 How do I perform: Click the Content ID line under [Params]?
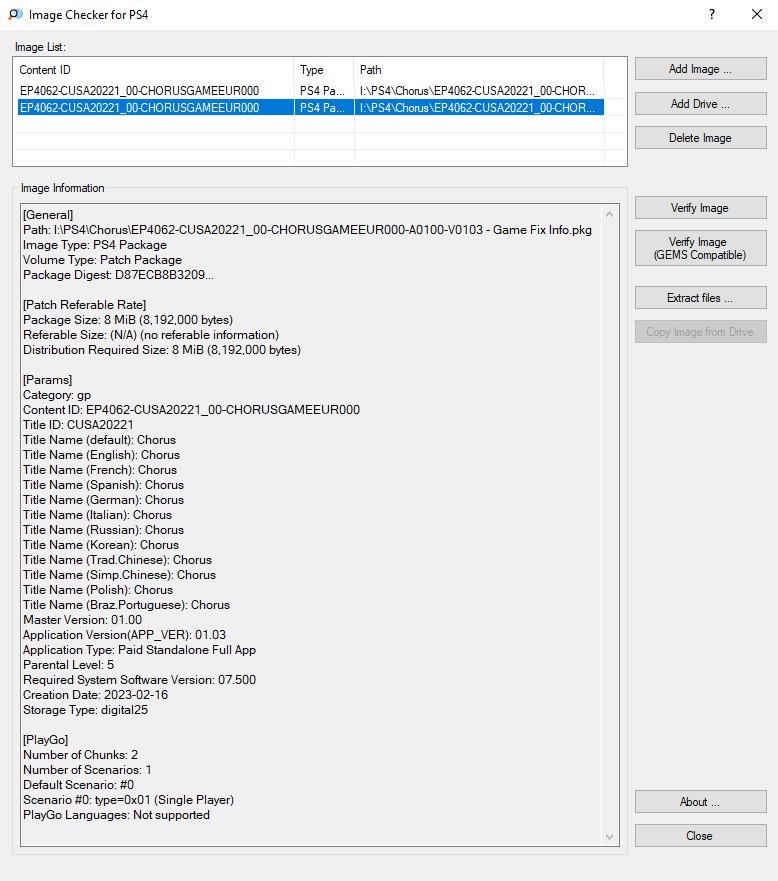pos(192,410)
